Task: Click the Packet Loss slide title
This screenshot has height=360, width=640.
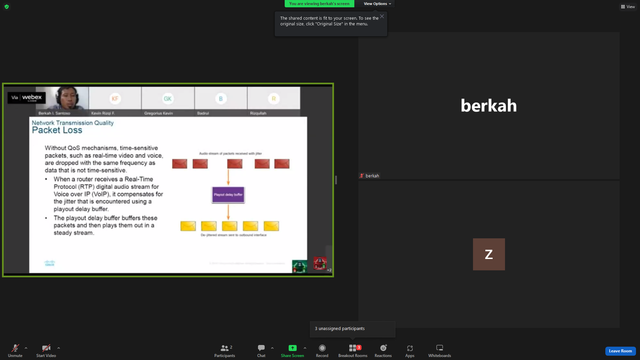Action: tap(57, 130)
